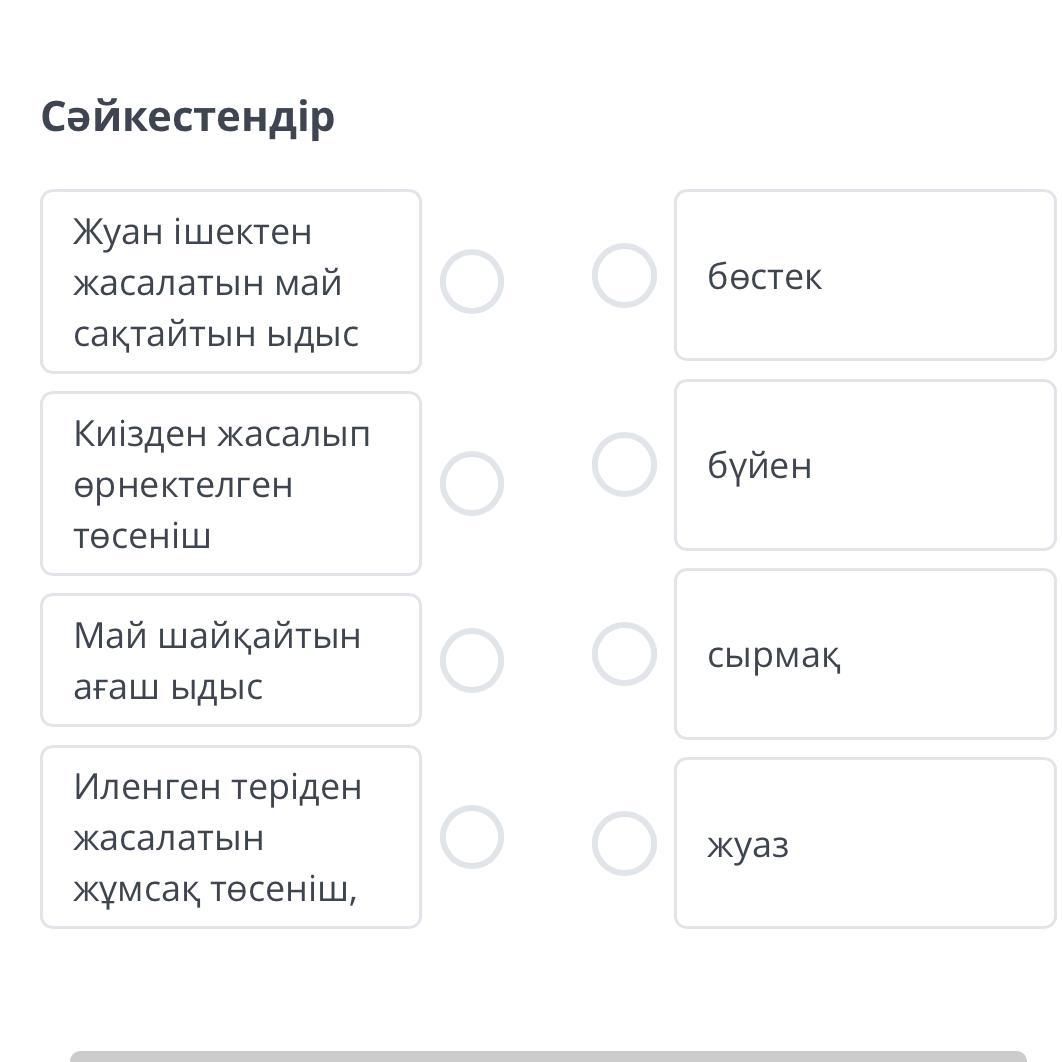Image resolution: width=1062 pixels, height=1062 pixels.
Task: Click the 'Сәйкестендір' heading
Action: tap(188, 117)
